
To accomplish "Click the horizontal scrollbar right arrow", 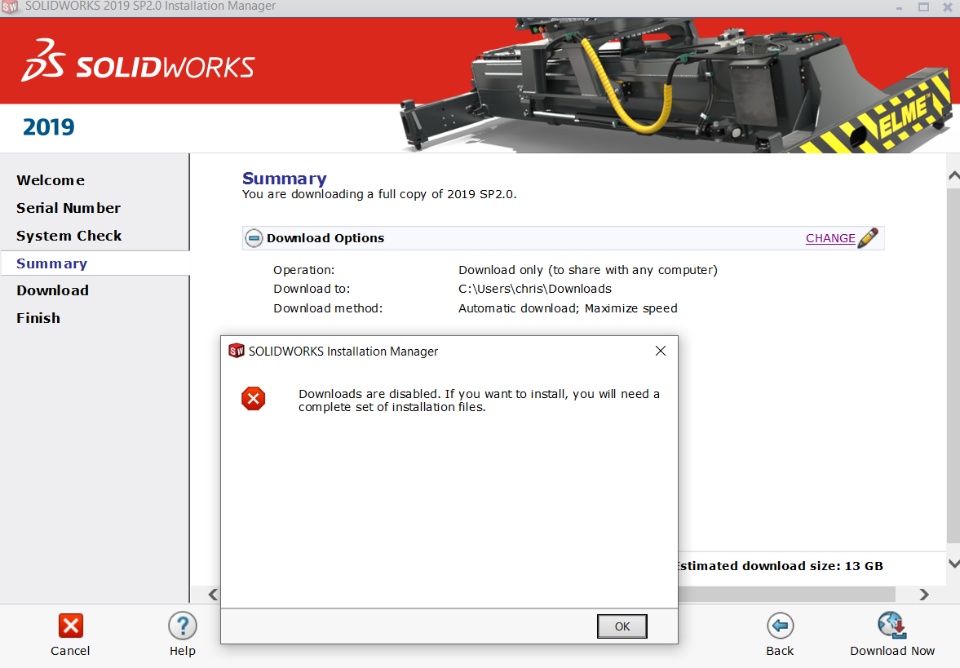I will (x=924, y=595).
